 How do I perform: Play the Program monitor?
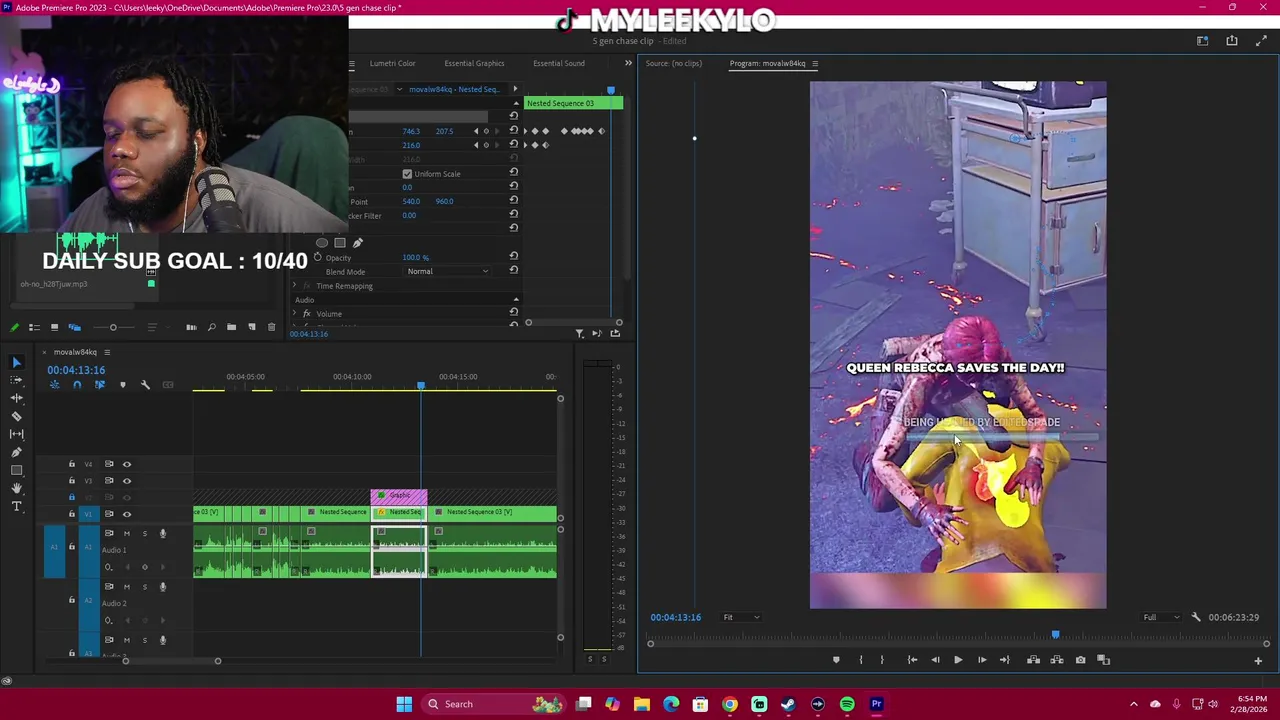coord(958,660)
